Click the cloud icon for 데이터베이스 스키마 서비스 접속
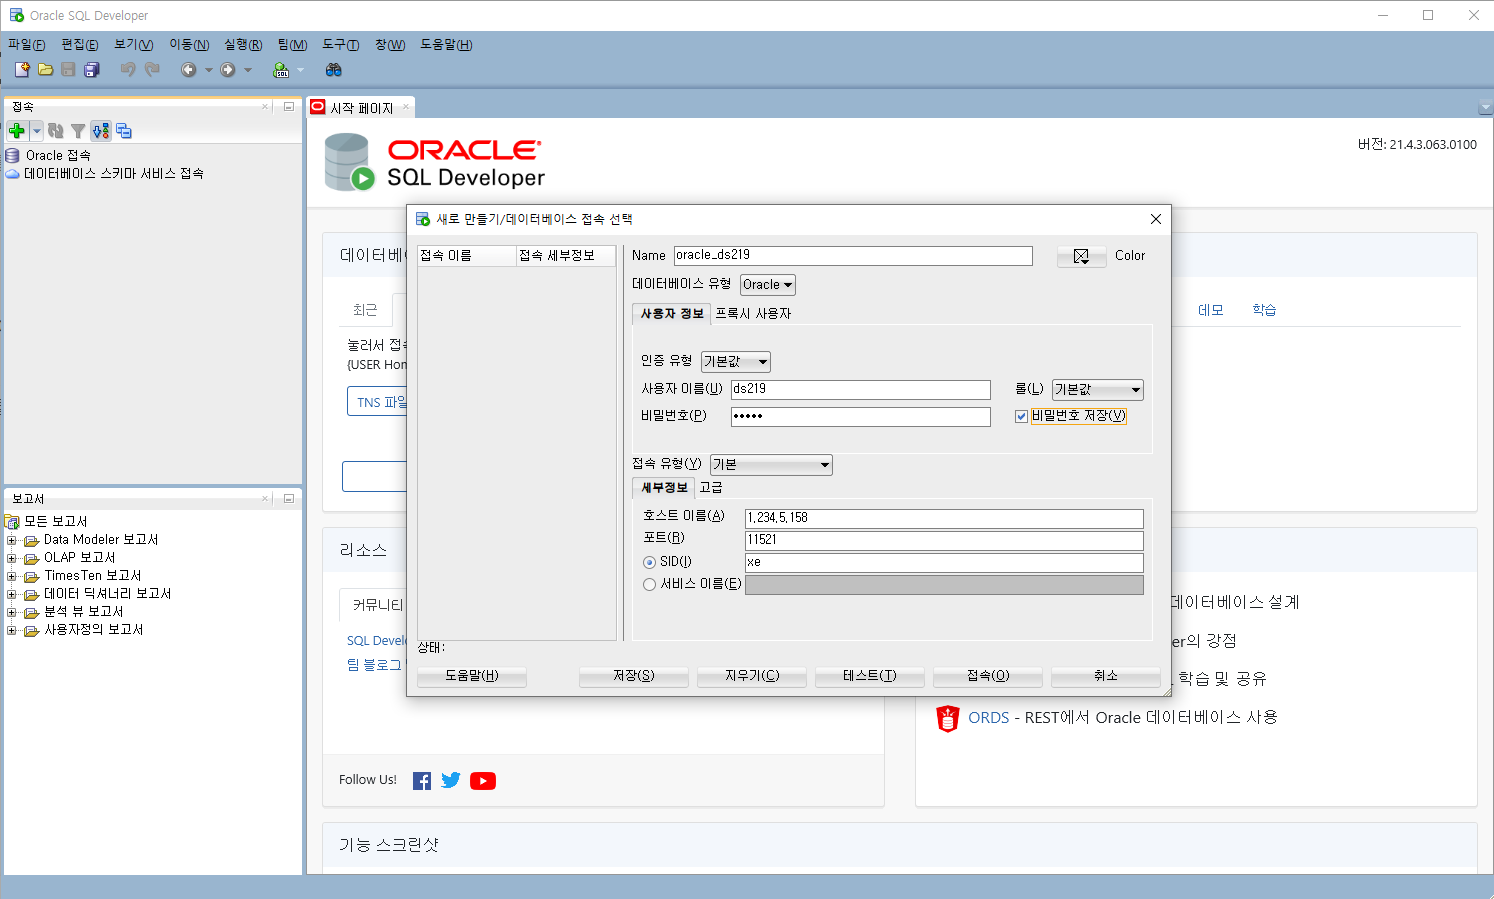This screenshot has width=1494, height=899. [x=13, y=173]
